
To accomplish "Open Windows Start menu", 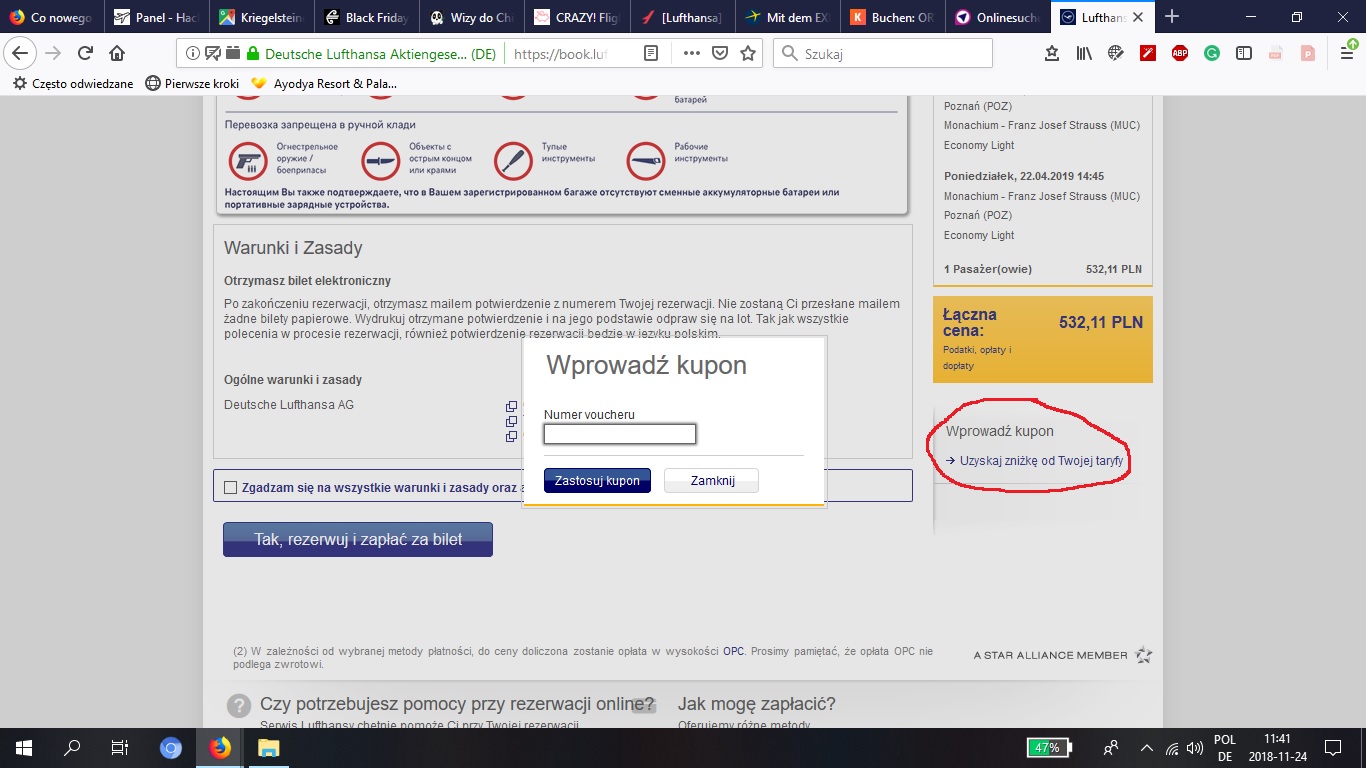I will click(24, 748).
